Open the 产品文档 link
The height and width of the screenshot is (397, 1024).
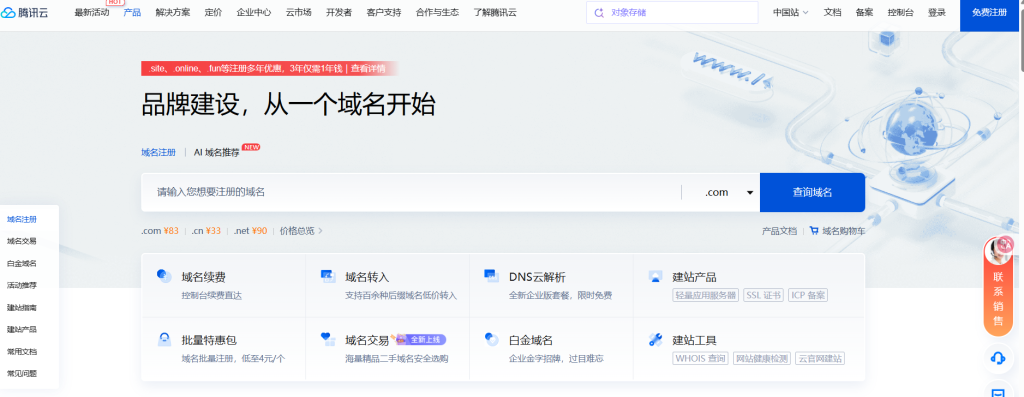pos(779,230)
